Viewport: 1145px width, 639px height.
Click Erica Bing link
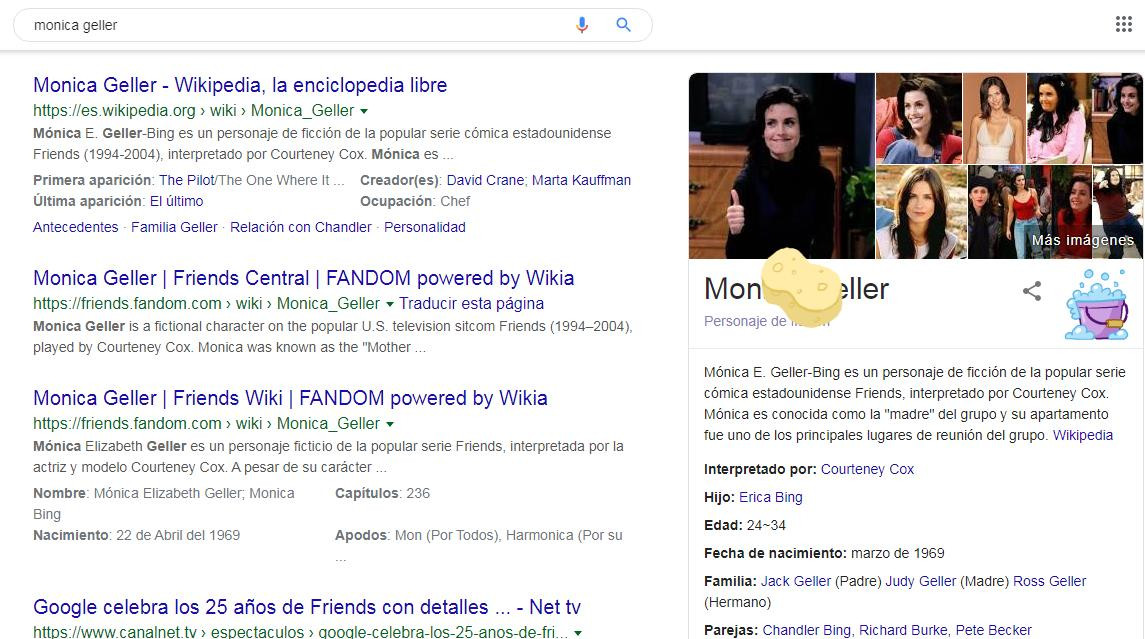770,497
